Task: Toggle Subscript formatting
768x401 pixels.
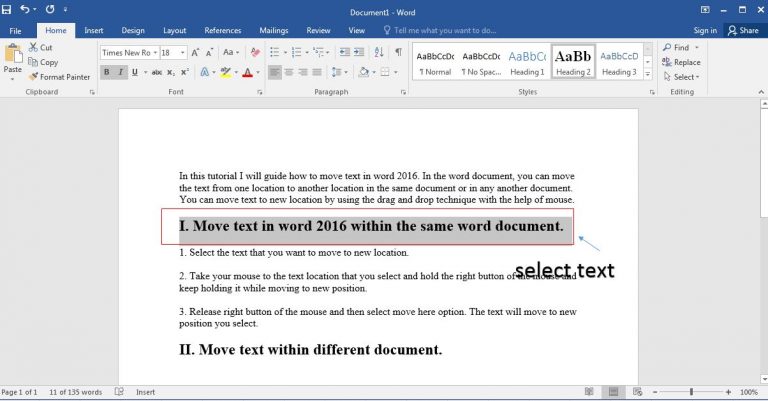Action: [x=170, y=72]
